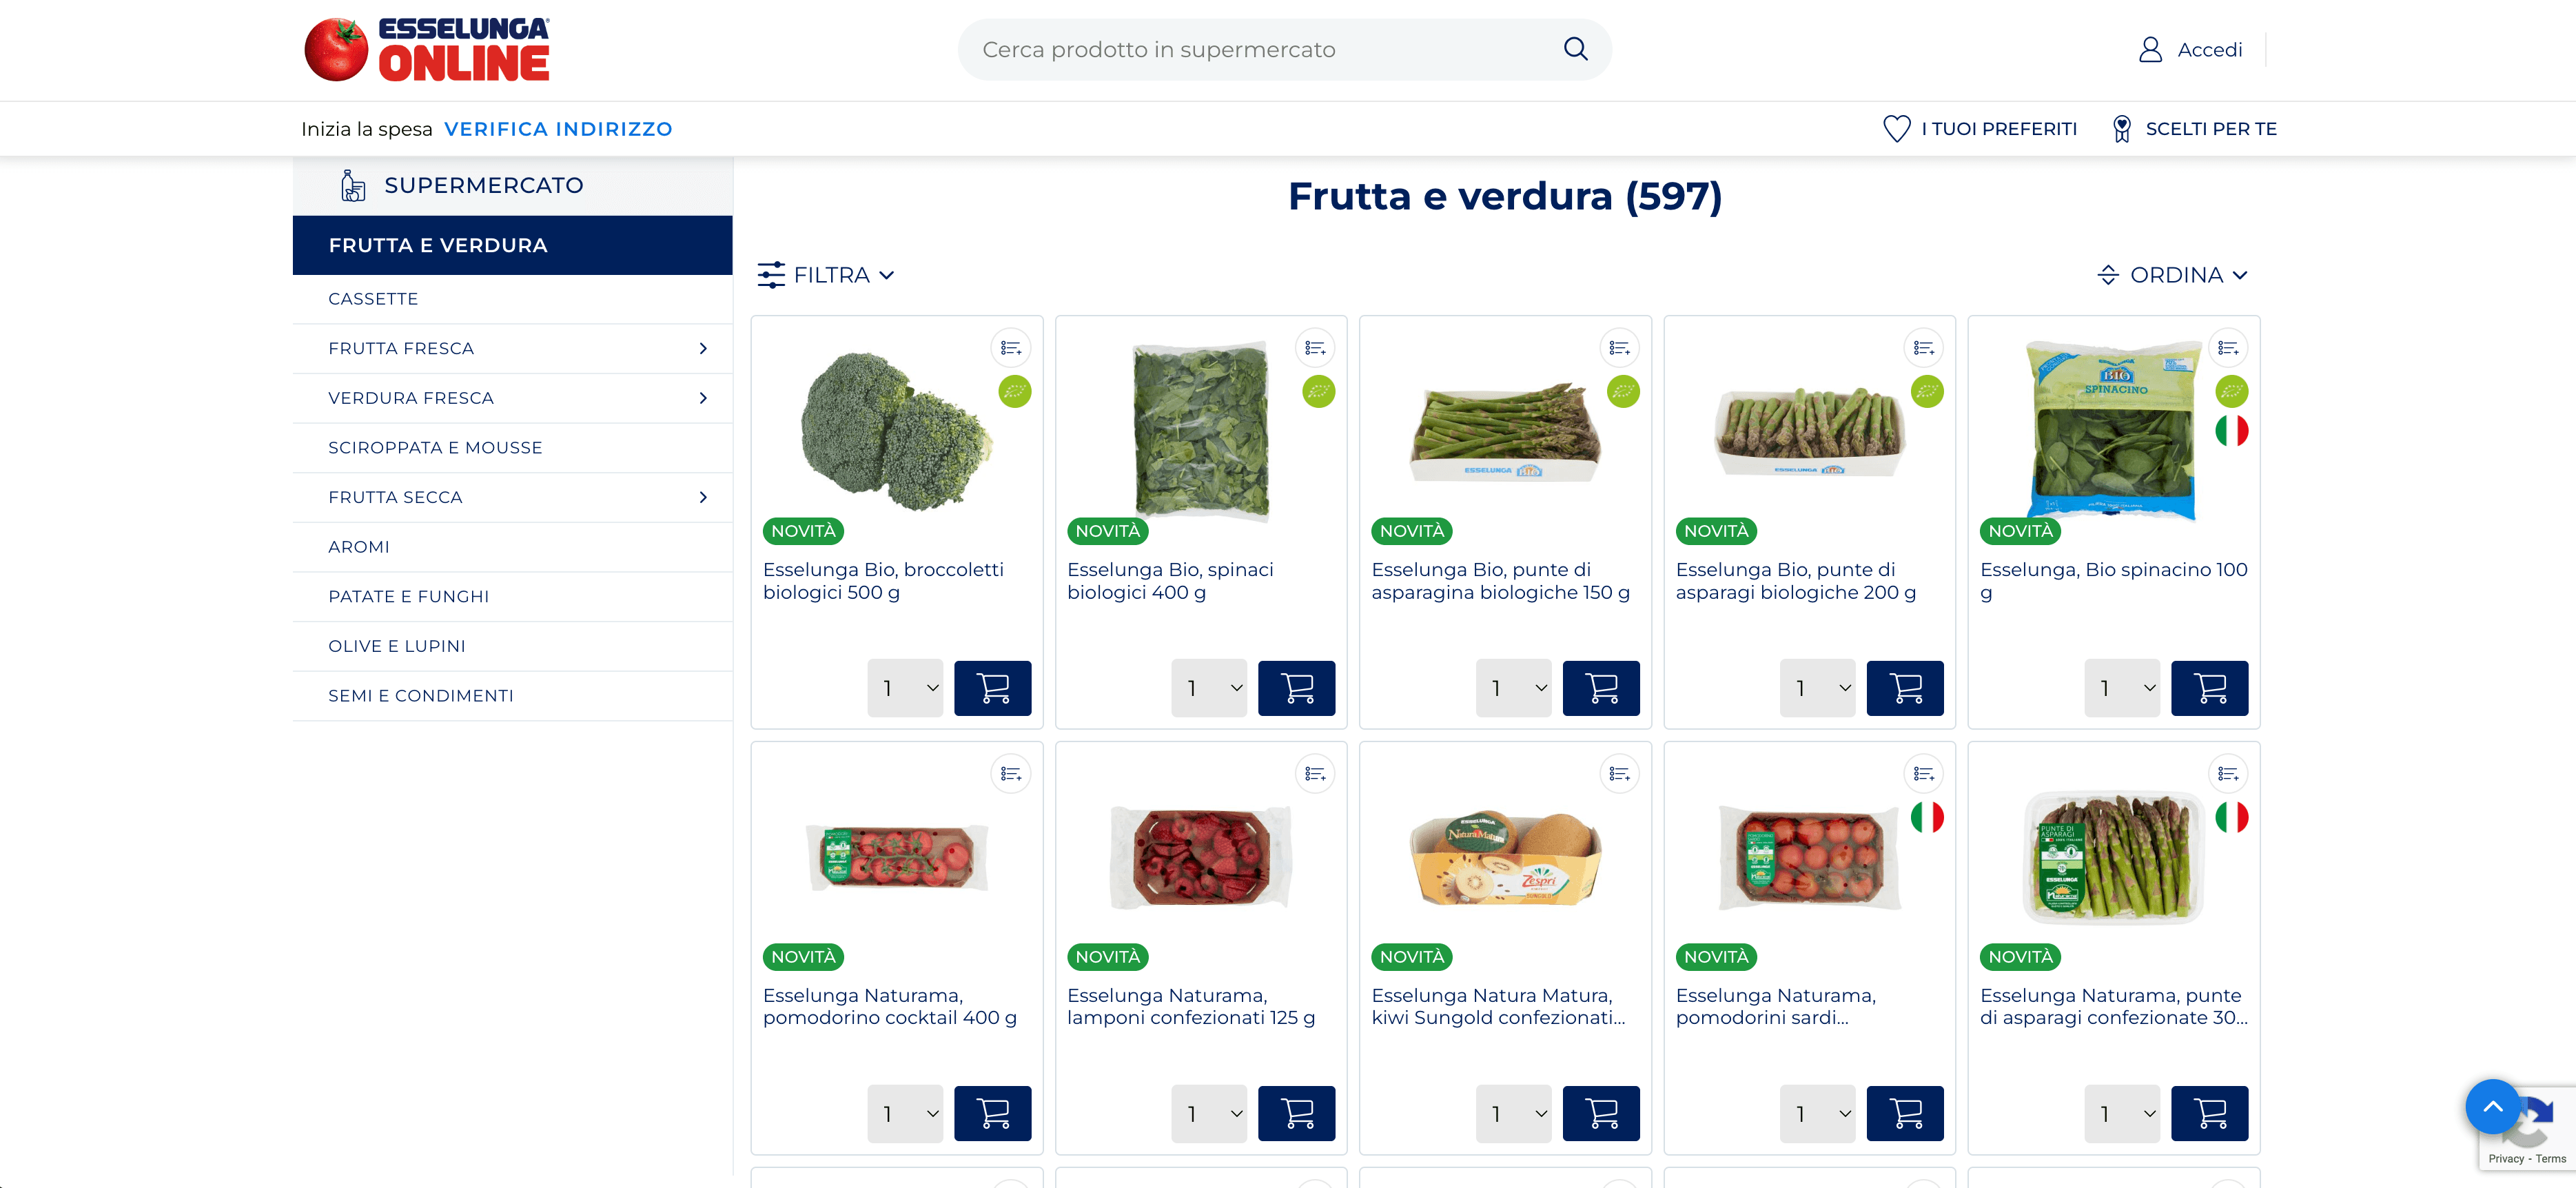Expand the Frutta Secca submenu chevron

click(703, 497)
